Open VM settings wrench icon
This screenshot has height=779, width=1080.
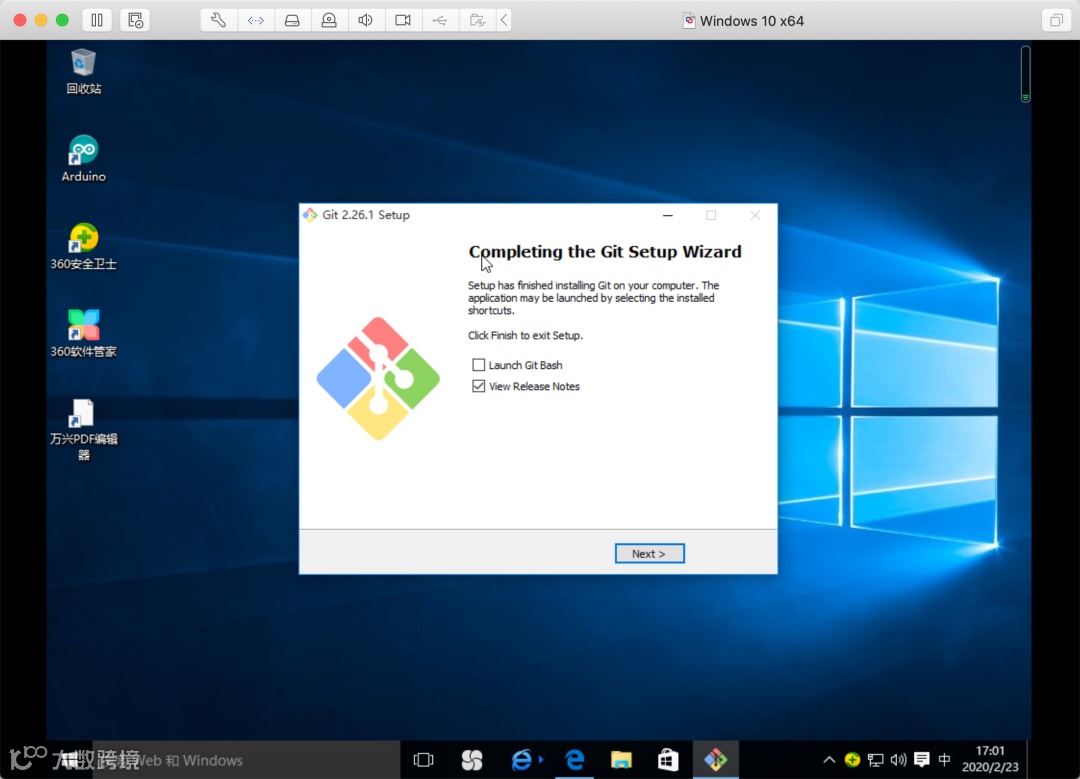(218, 20)
